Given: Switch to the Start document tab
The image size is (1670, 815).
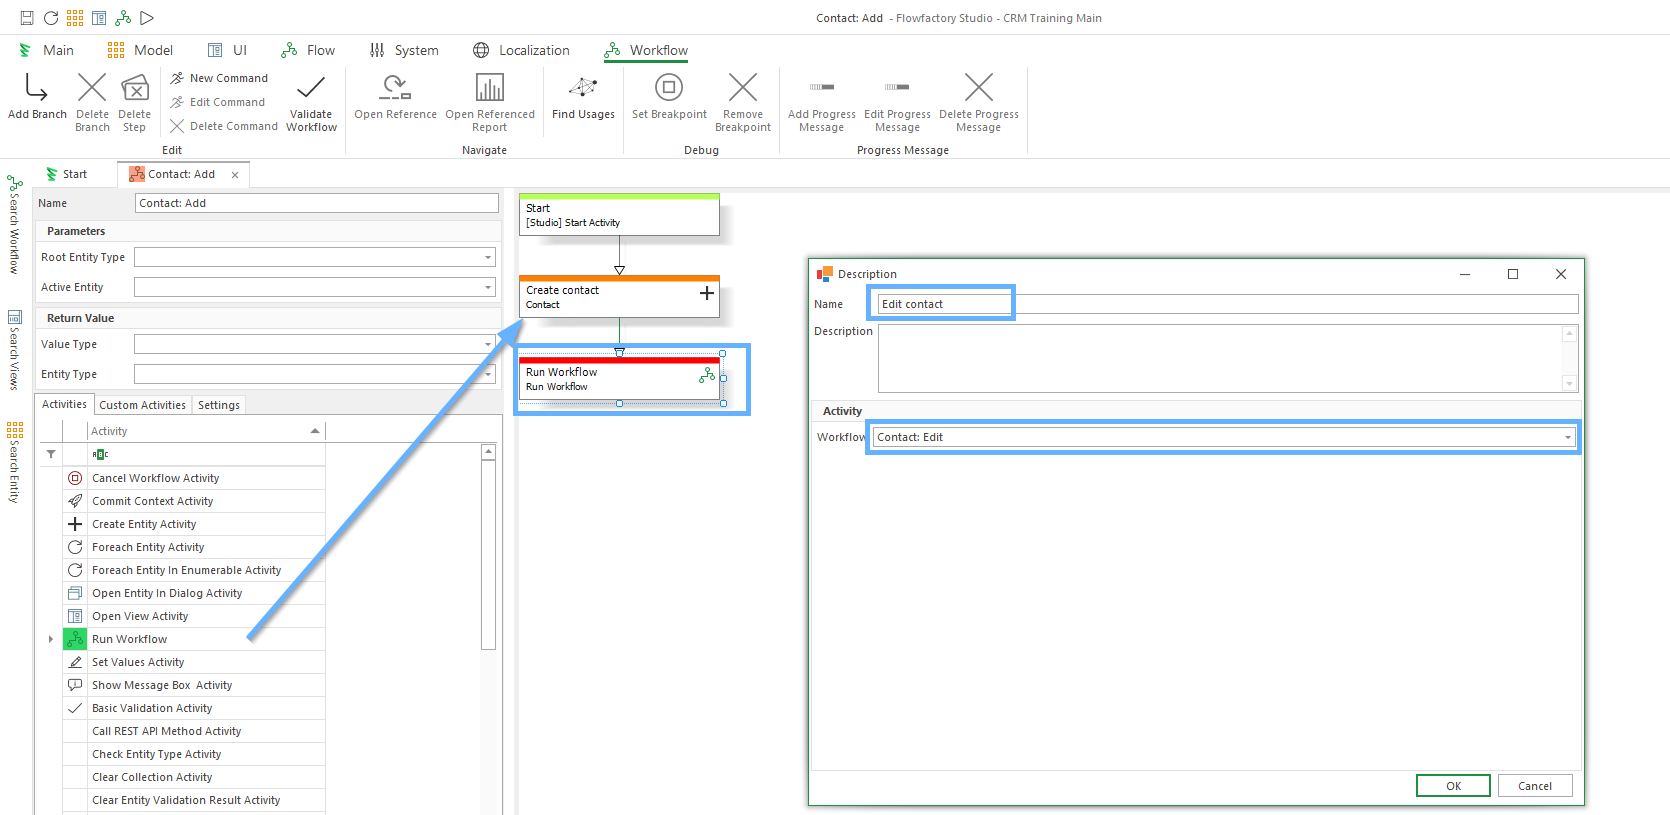Looking at the screenshot, I should click(67, 174).
